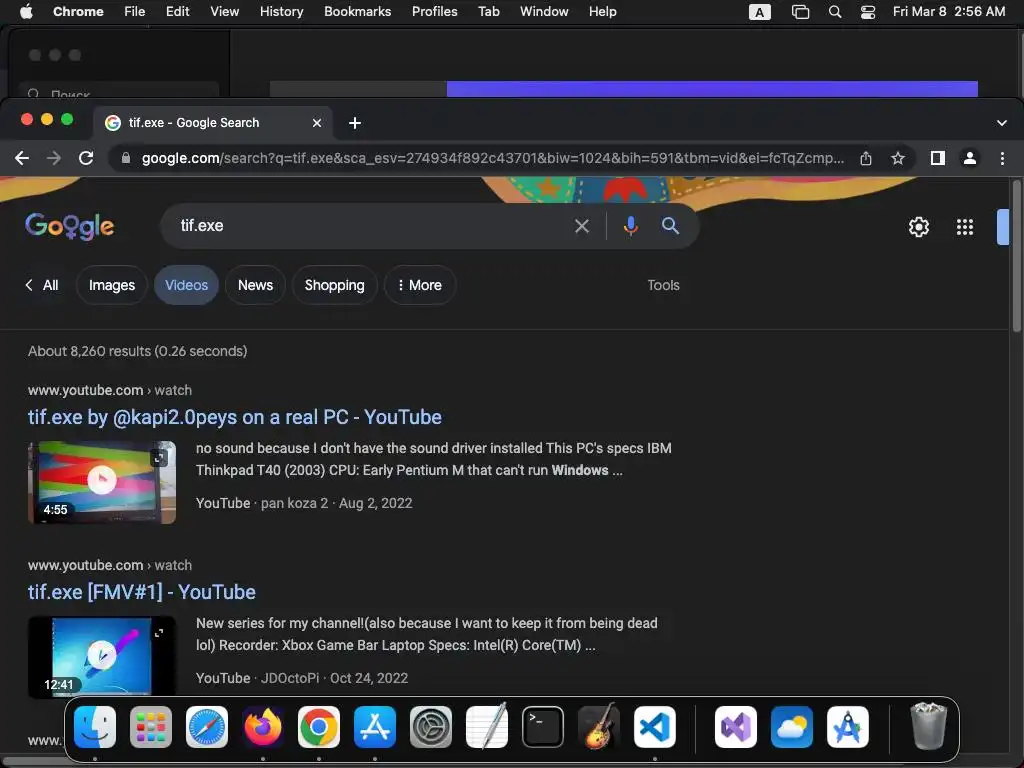Viewport: 1024px width, 768px height.
Task: Start voice search with microphone
Action: 630,226
